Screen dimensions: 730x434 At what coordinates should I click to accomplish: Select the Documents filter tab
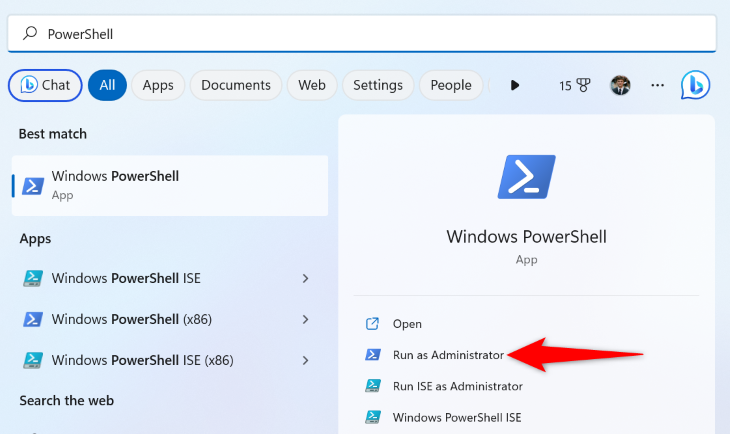pyautogui.click(x=236, y=85)
